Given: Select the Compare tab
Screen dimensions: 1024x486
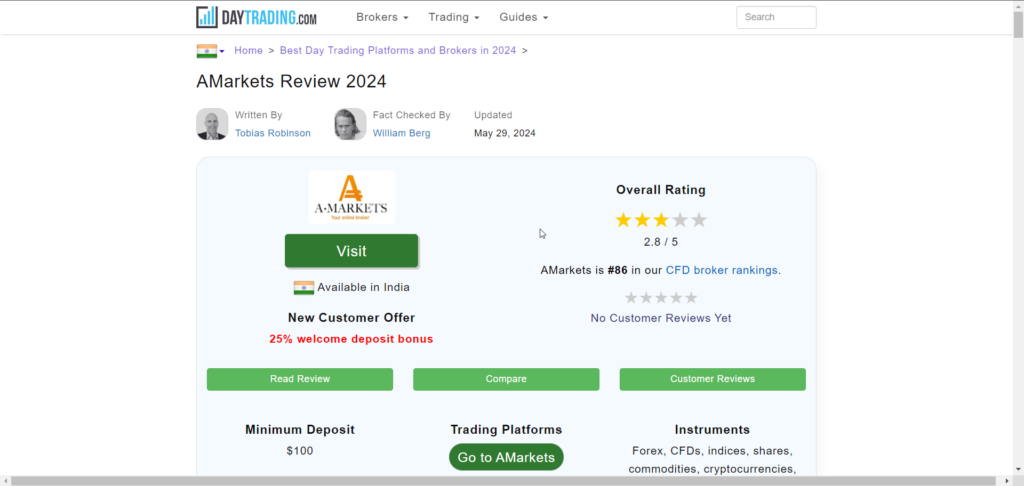Looking at the screenshot, I should point(506,379).
